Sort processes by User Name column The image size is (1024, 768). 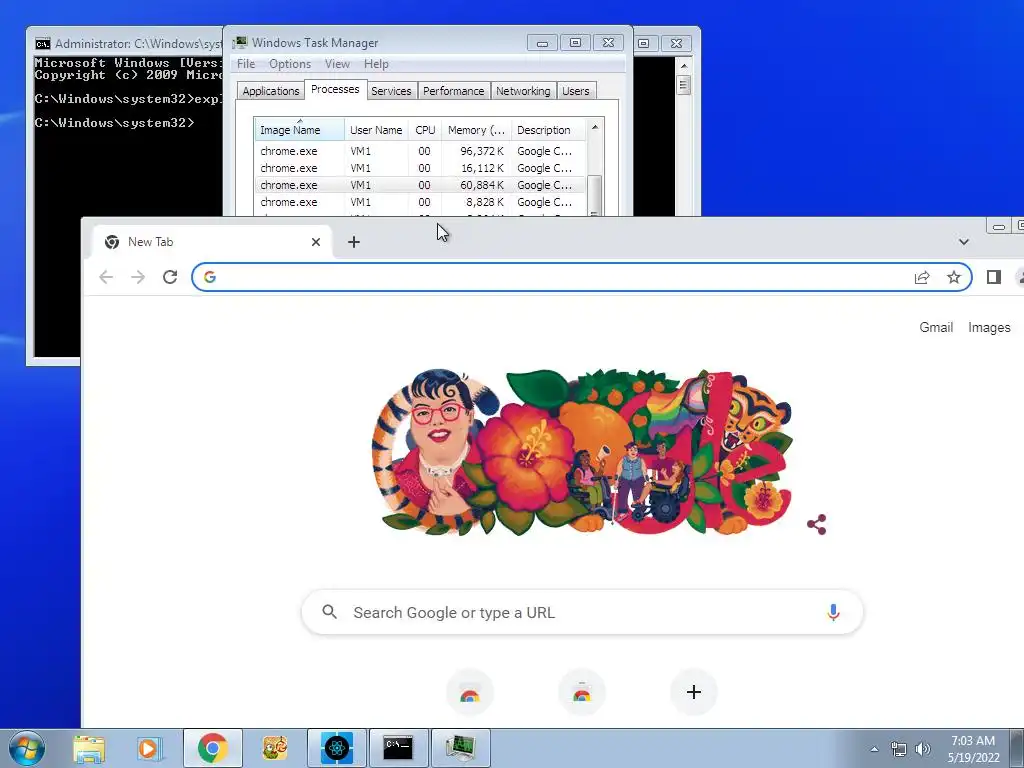pos(376,130)
